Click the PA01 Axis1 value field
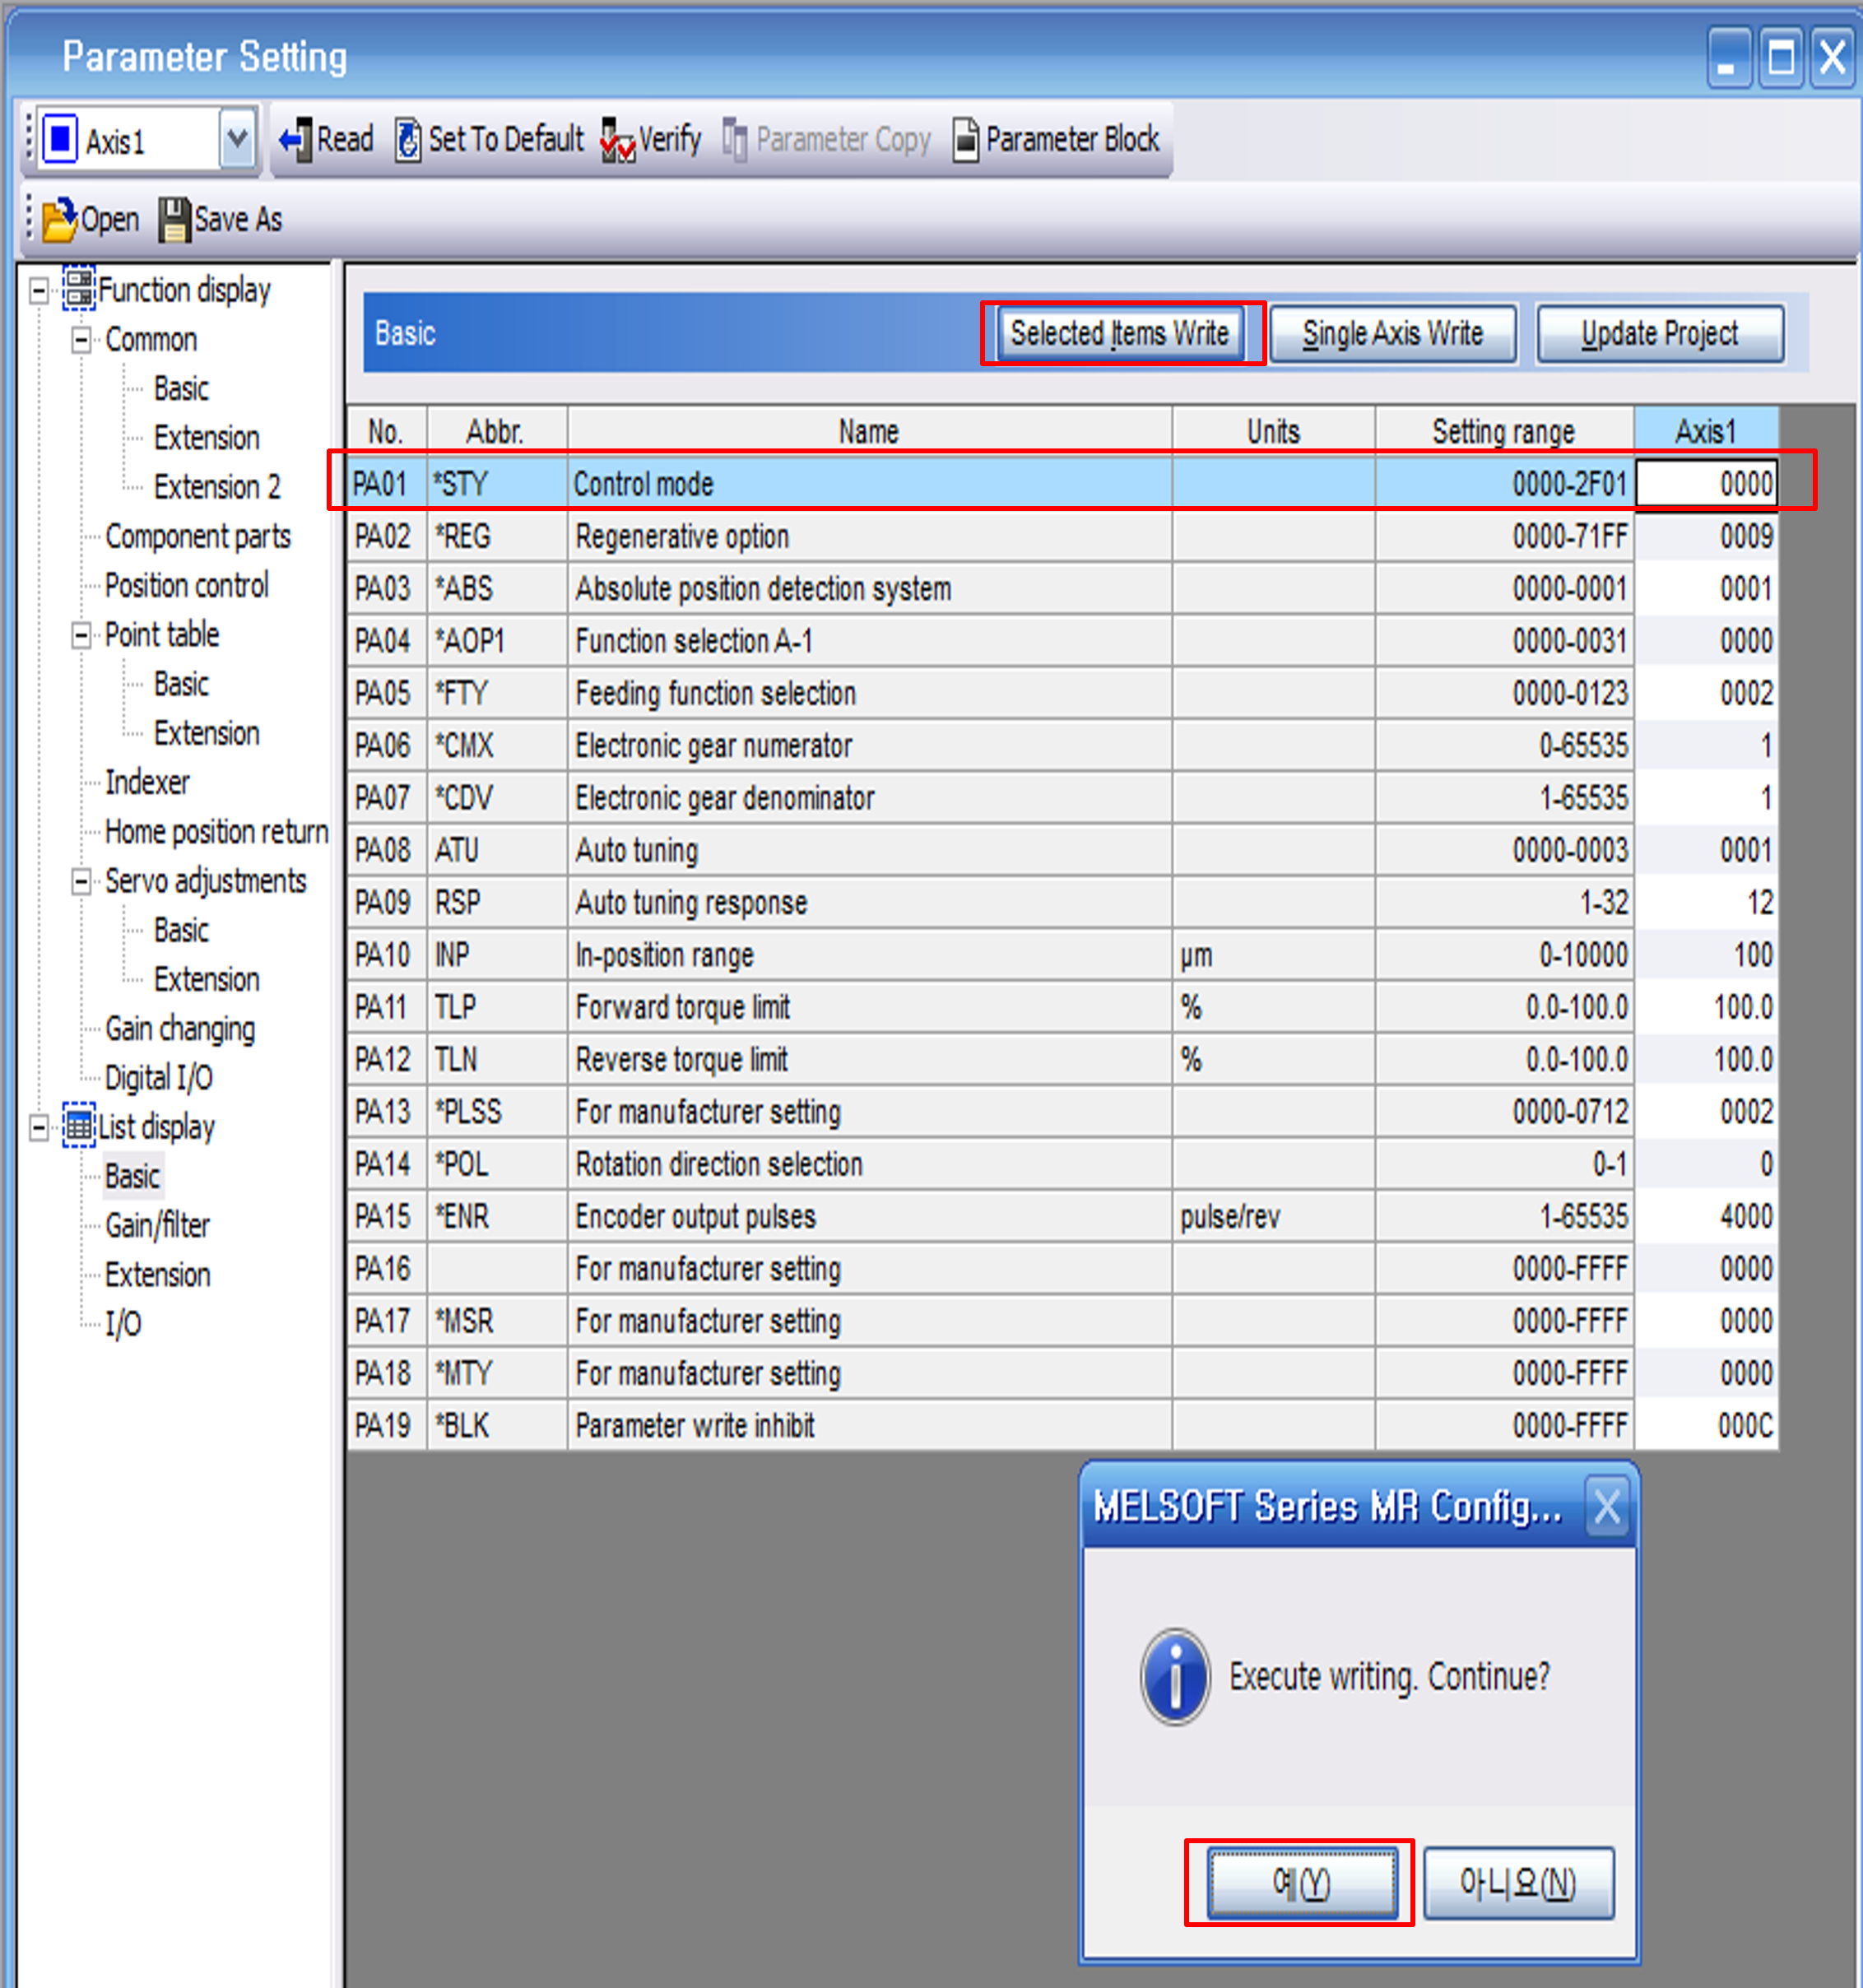The width and height of the screenshot is (1863, 1988). pos(1706,484)
